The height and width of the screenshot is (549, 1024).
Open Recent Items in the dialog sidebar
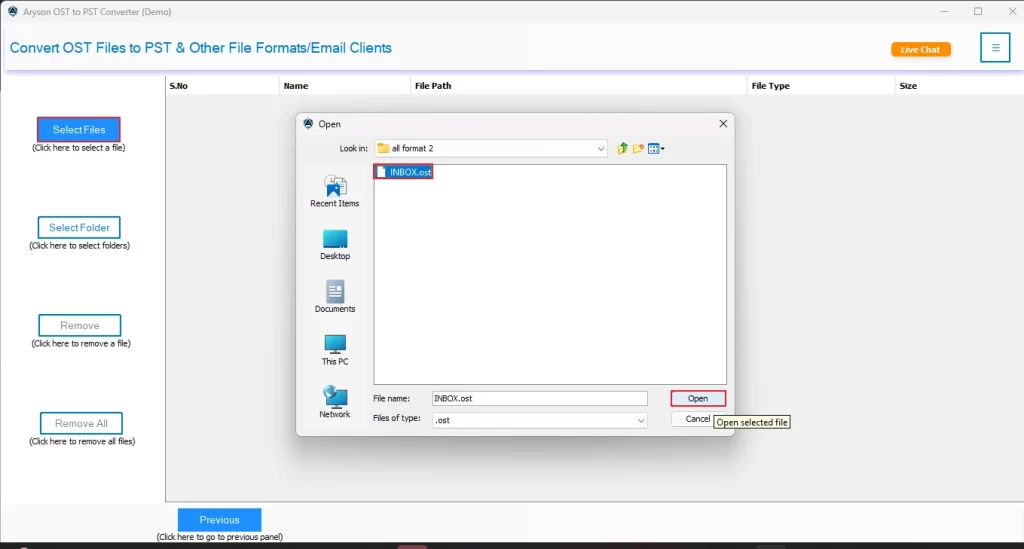pos(334,191)
